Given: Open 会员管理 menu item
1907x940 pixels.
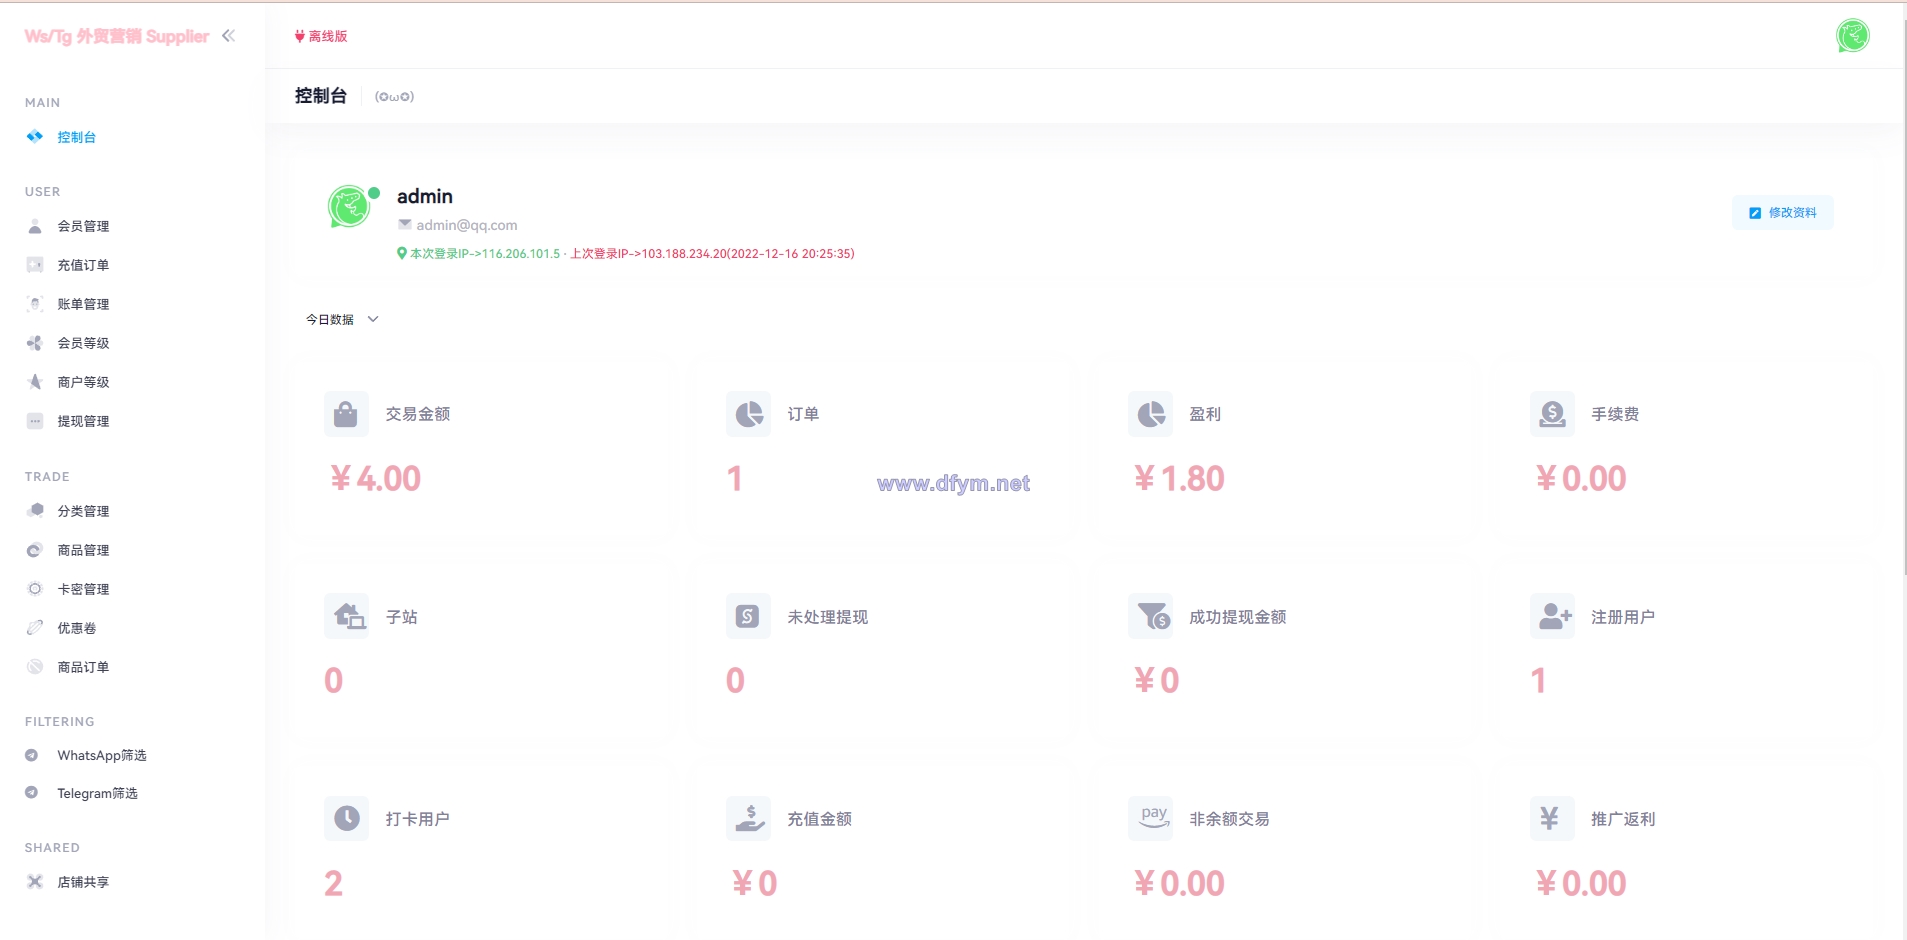Looking at the screenshot, I should tap(83, 226).
